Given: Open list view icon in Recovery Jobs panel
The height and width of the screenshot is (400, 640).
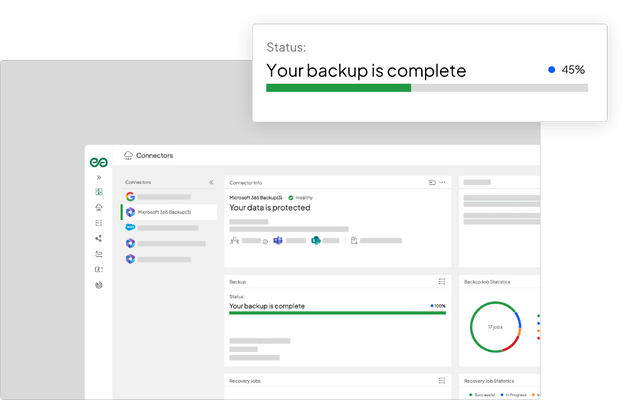Looking at the screenshot, I should pyautogui.click(x=442, y=381).
